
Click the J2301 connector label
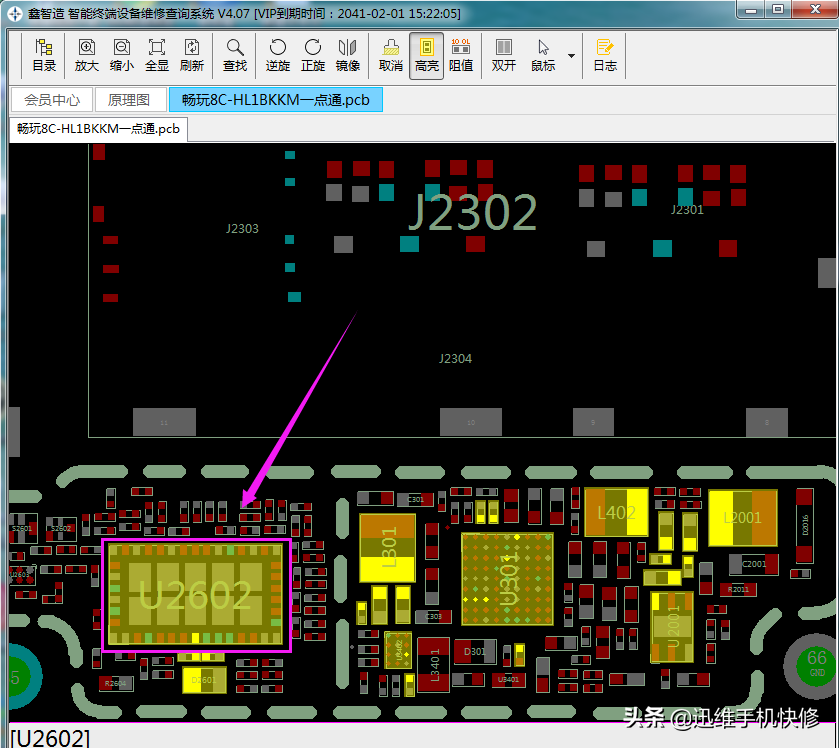pos(687,210)
